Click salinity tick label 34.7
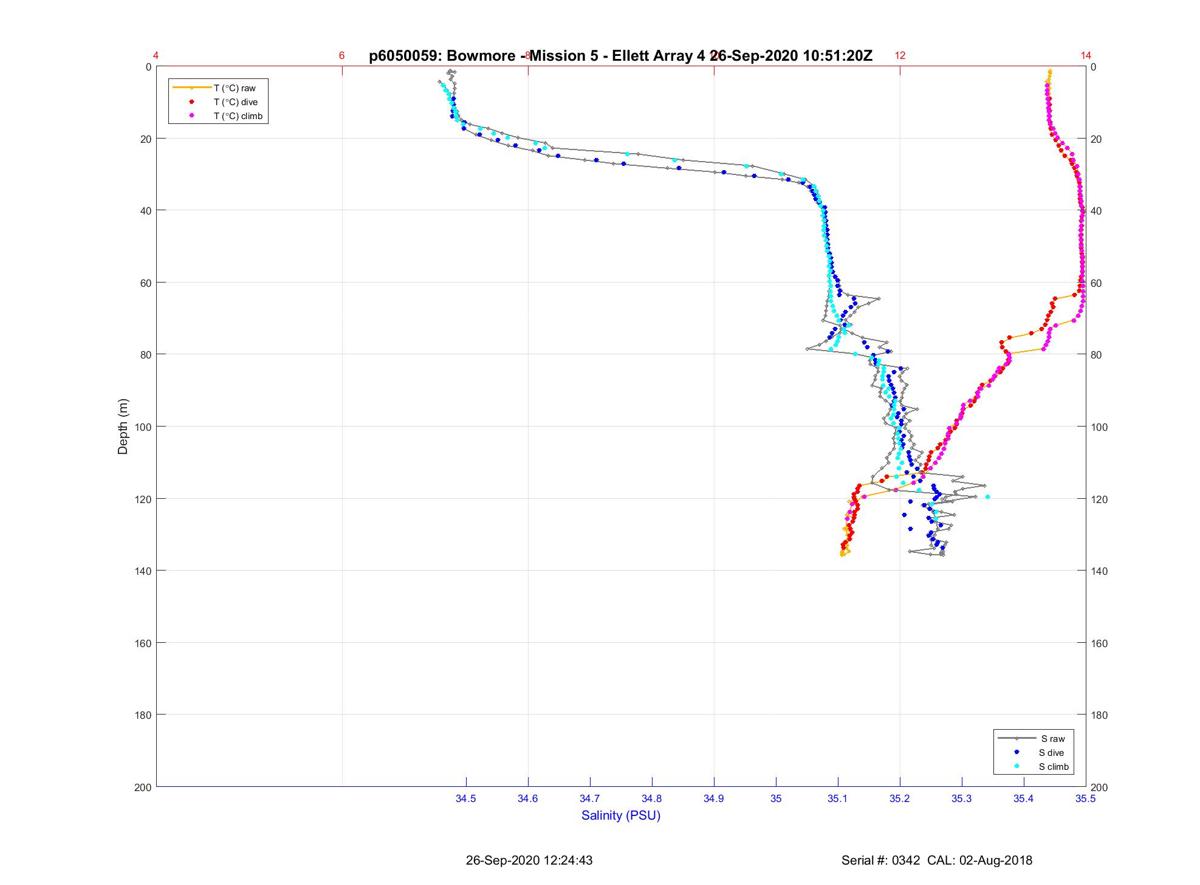 (x=590, y=798)
